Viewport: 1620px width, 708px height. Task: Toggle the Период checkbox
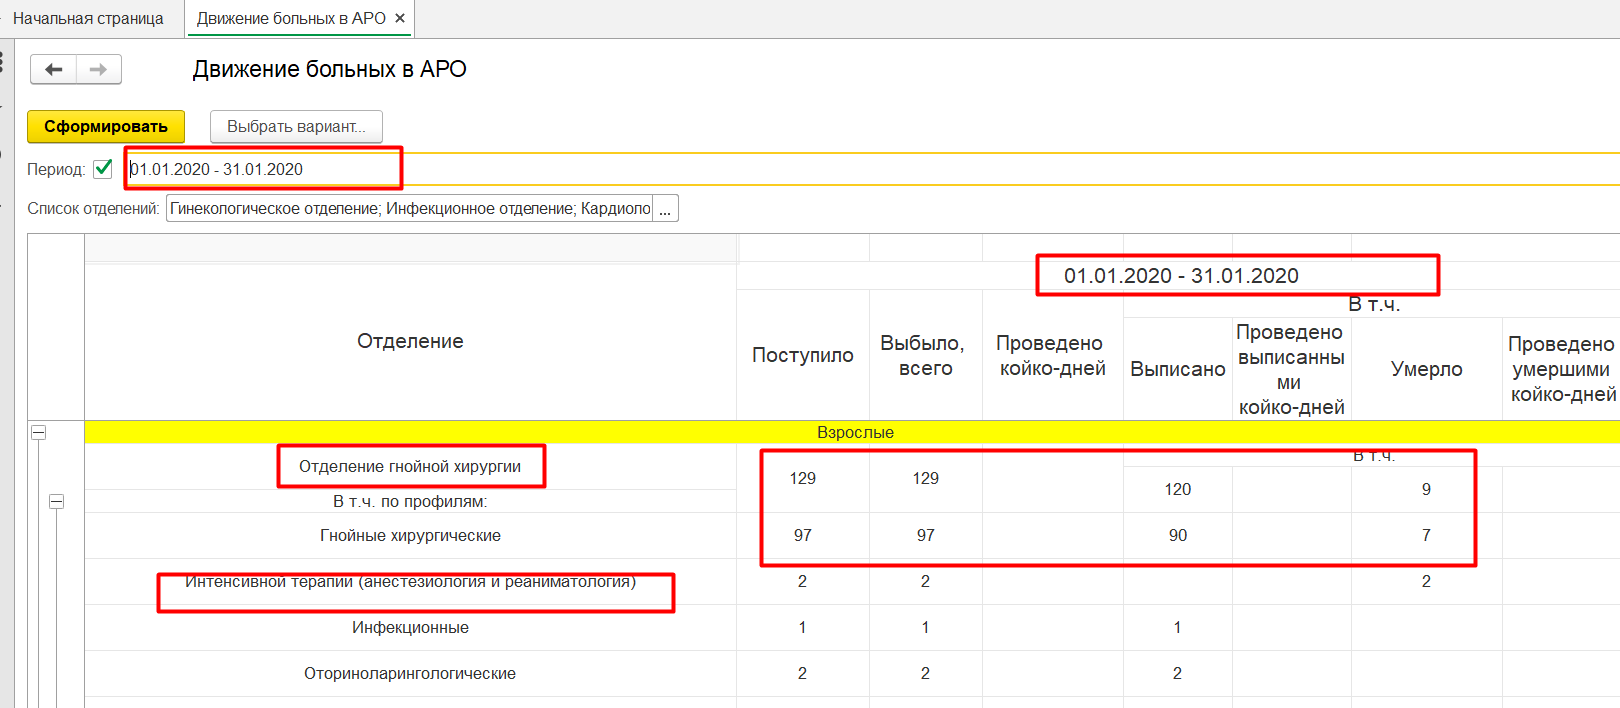click(x=103, y=169)
